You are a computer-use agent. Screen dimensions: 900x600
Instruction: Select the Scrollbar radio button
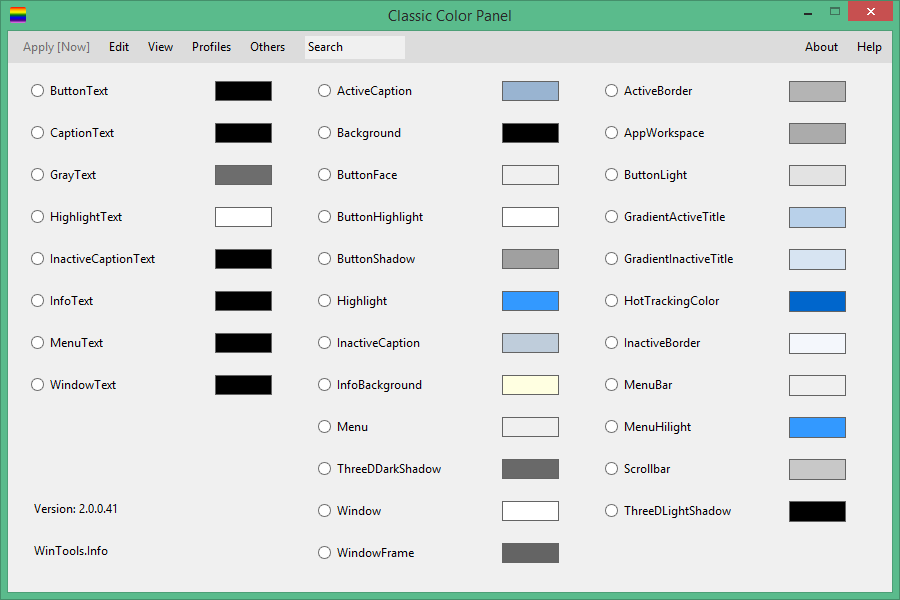point(612,469)
